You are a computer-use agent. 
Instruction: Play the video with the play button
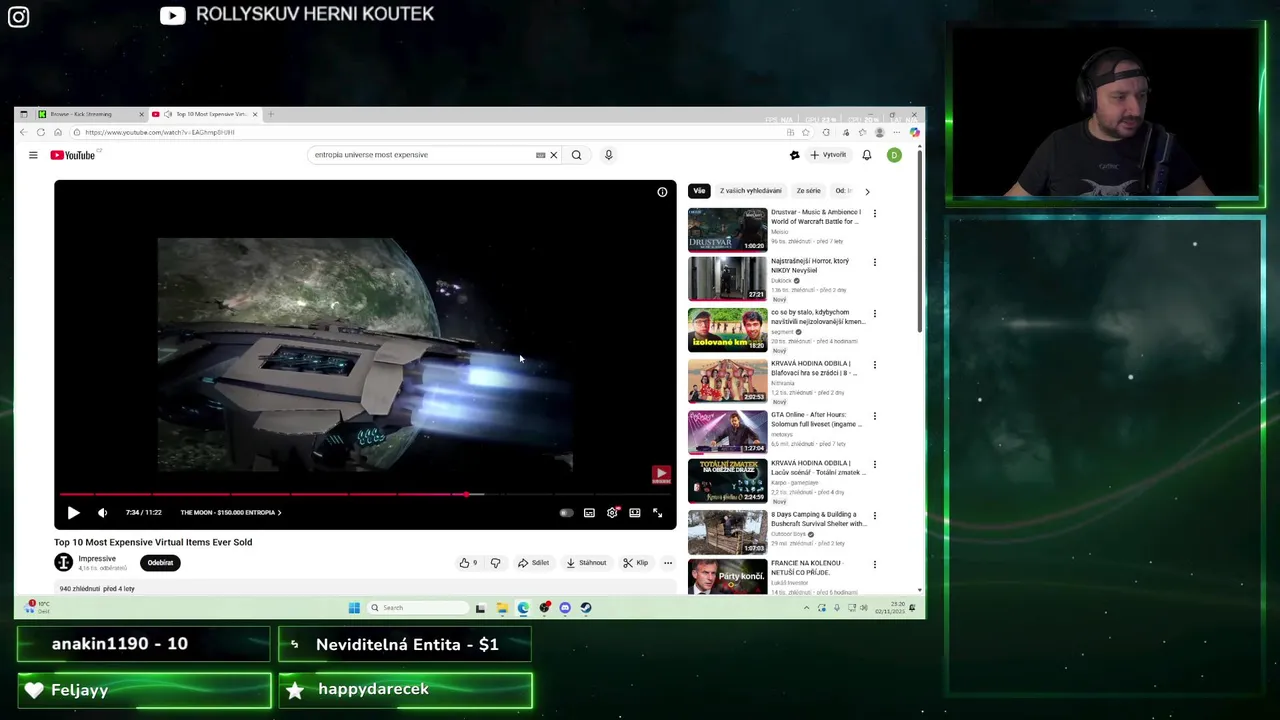tap(73, 512)
